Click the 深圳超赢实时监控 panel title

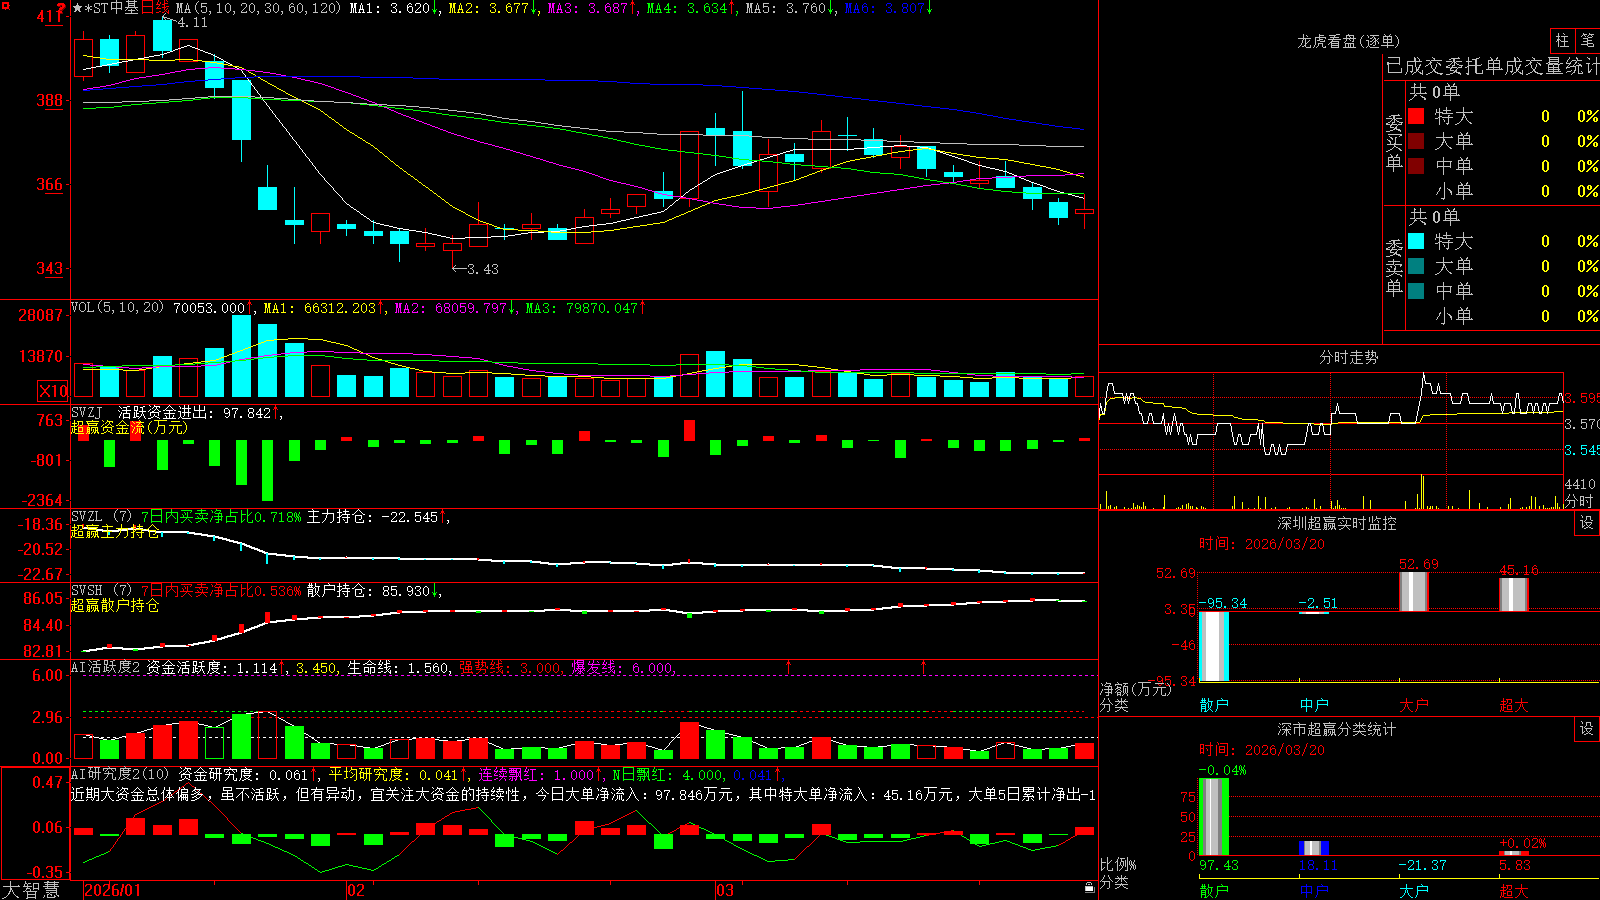pos(1337,523)
